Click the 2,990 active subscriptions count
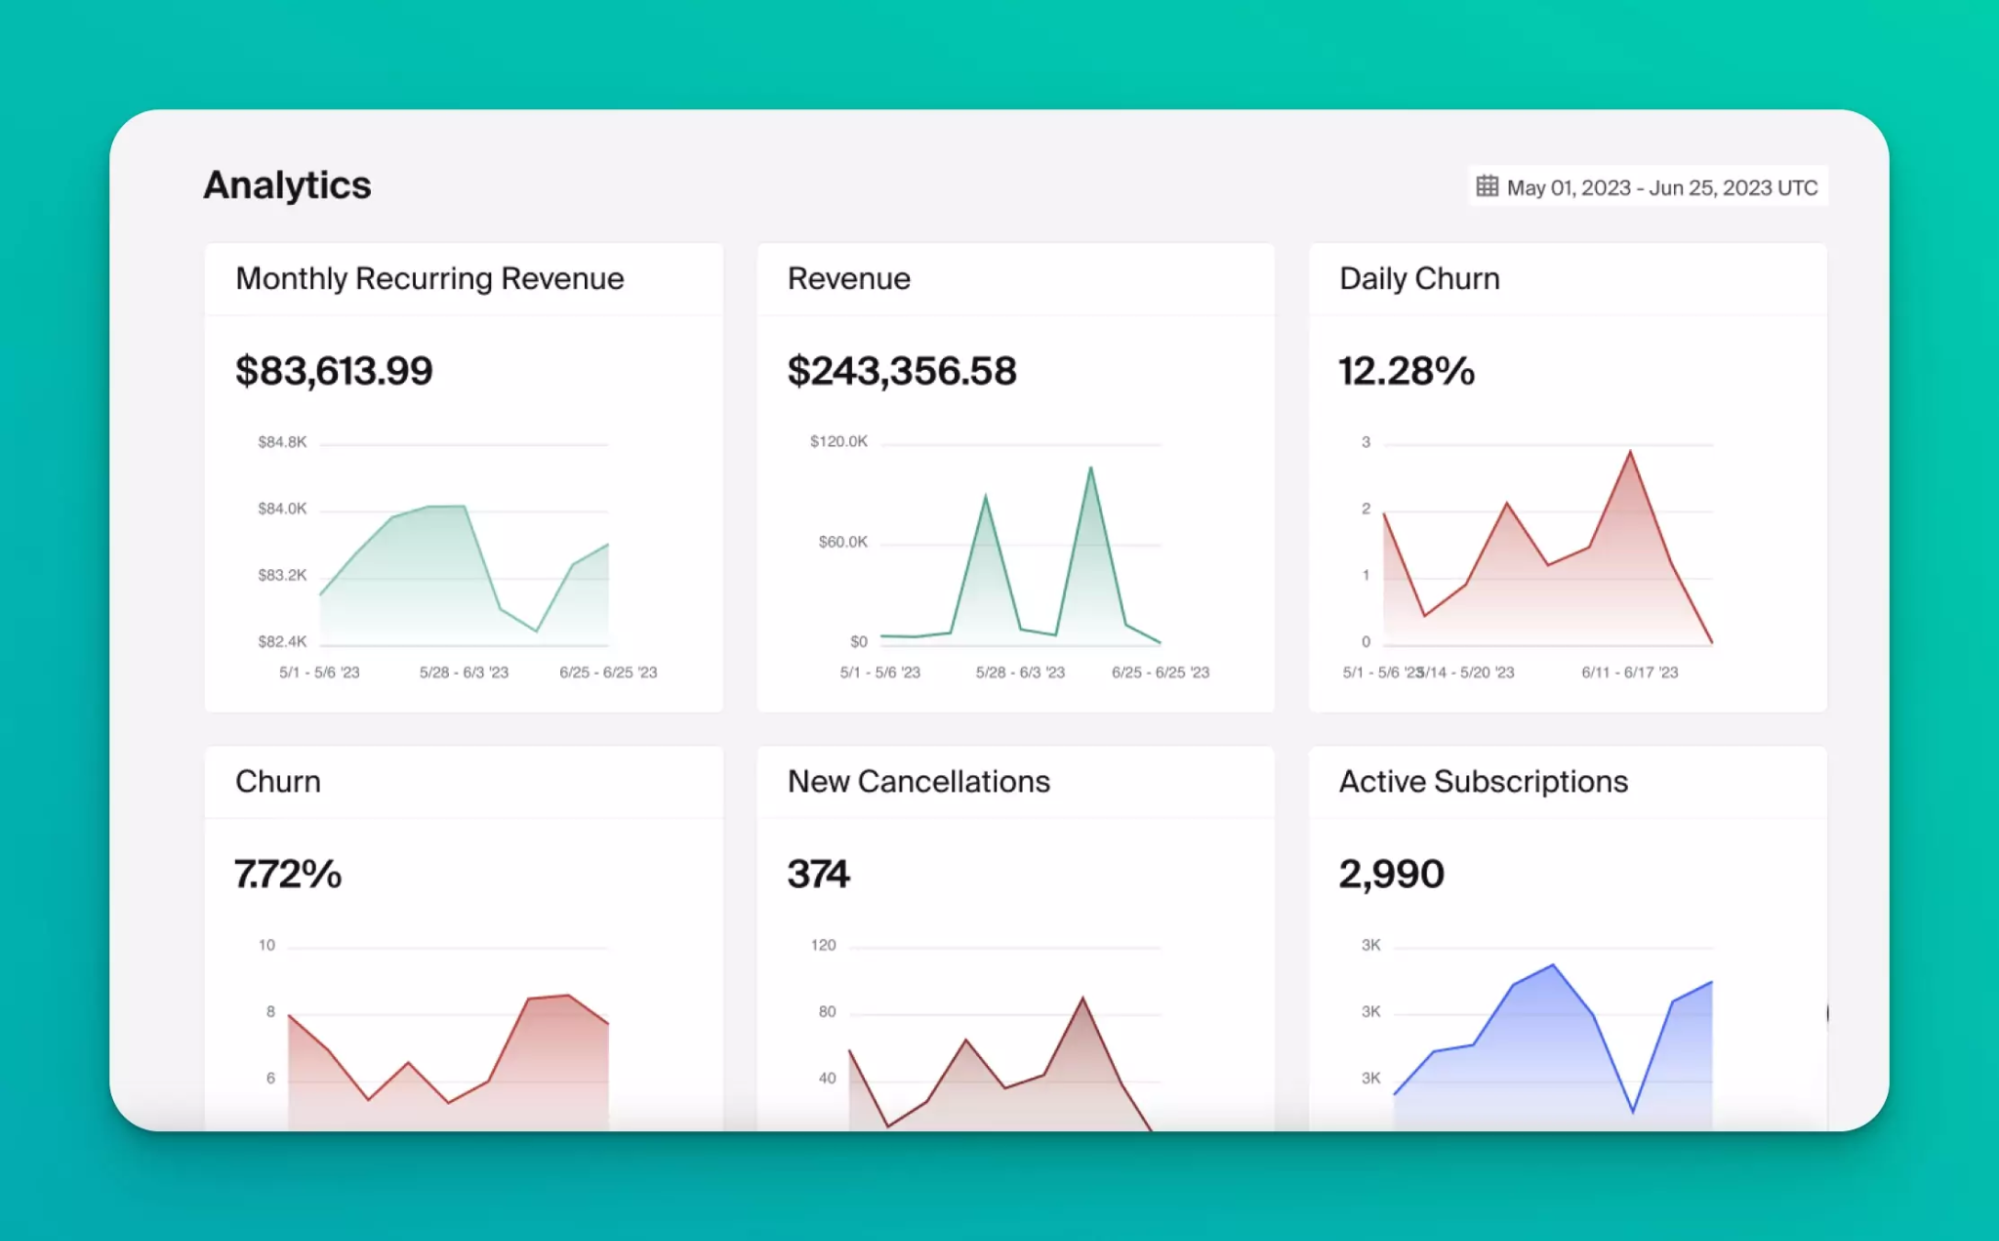 [x=1391, y=874]
